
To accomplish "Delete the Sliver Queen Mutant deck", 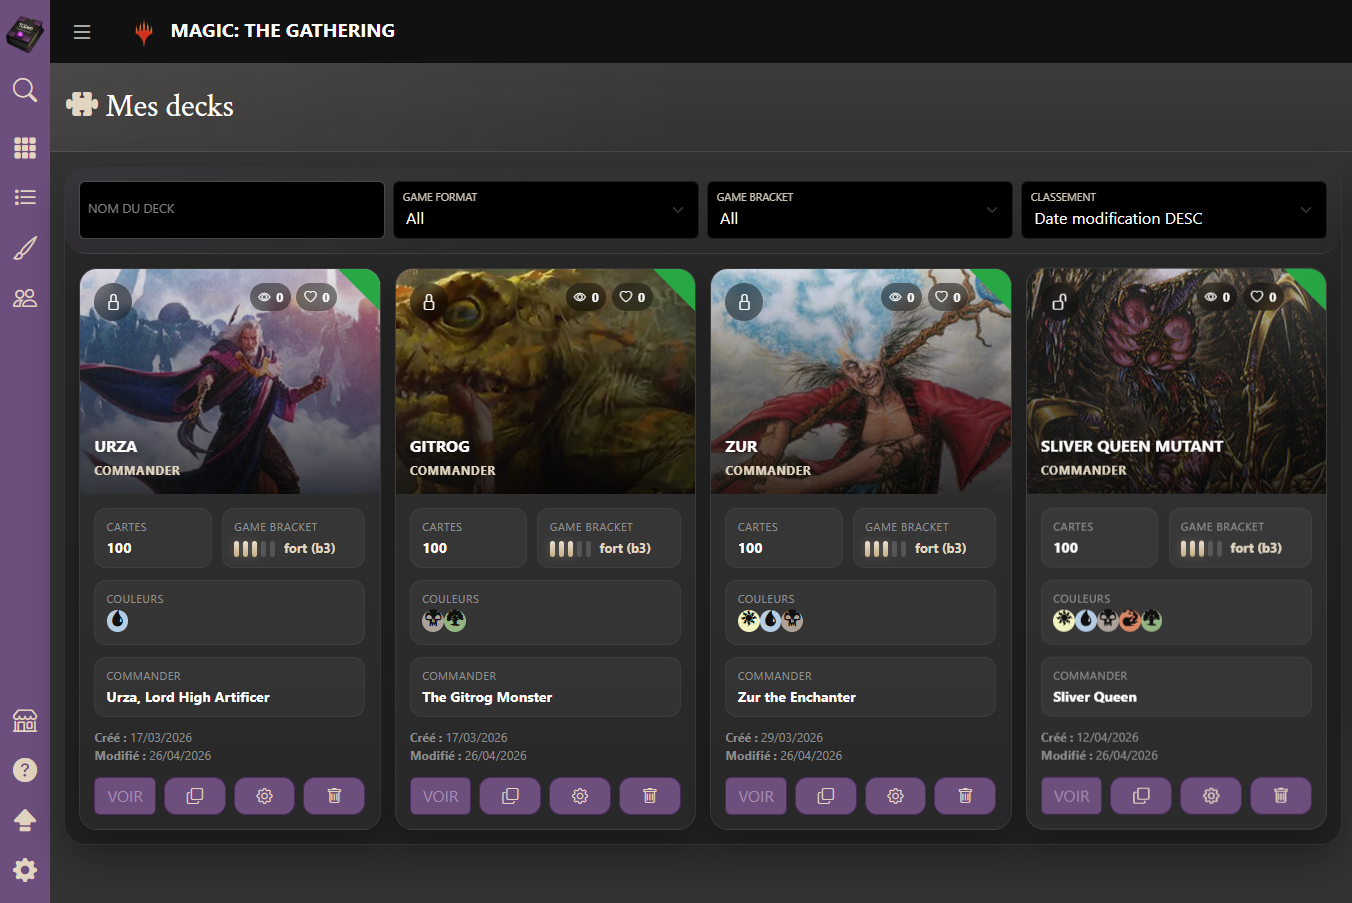I will coord(1281,796).
